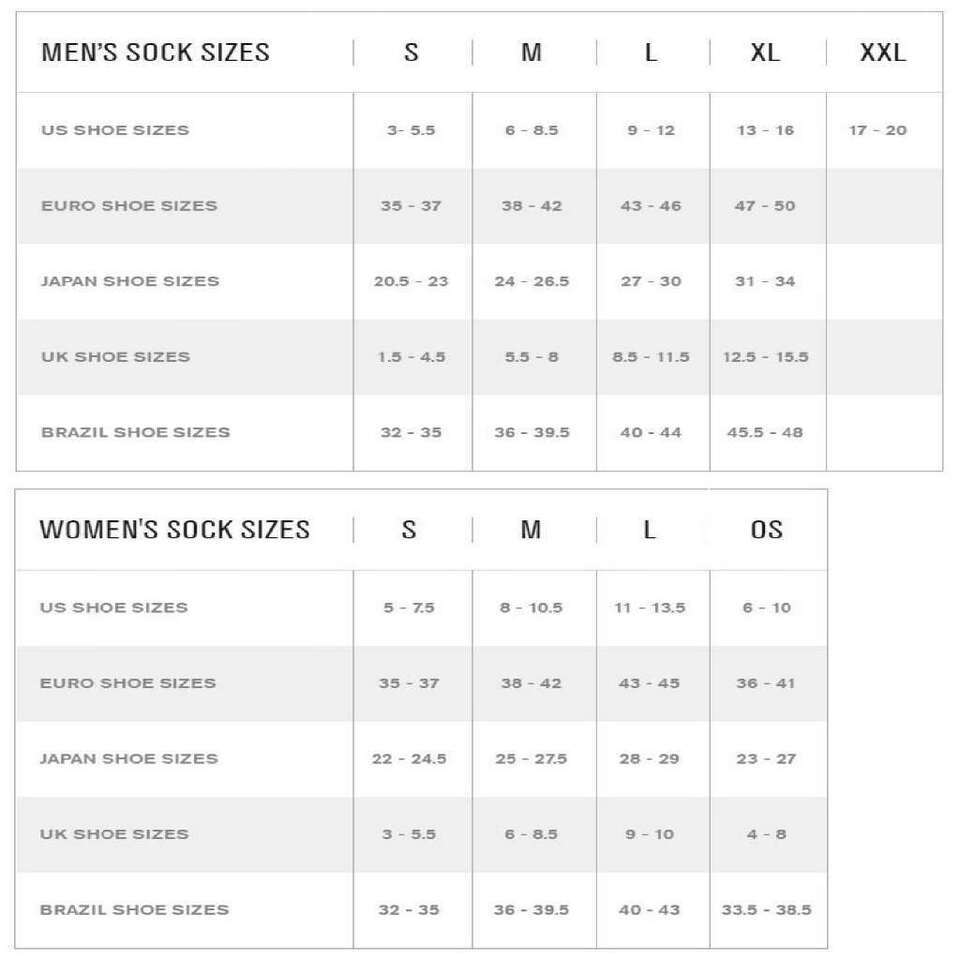Click women's Japan size 25 - 27.5 cell
This screenshot has height=960, width=960.
(x=531, y=759)
